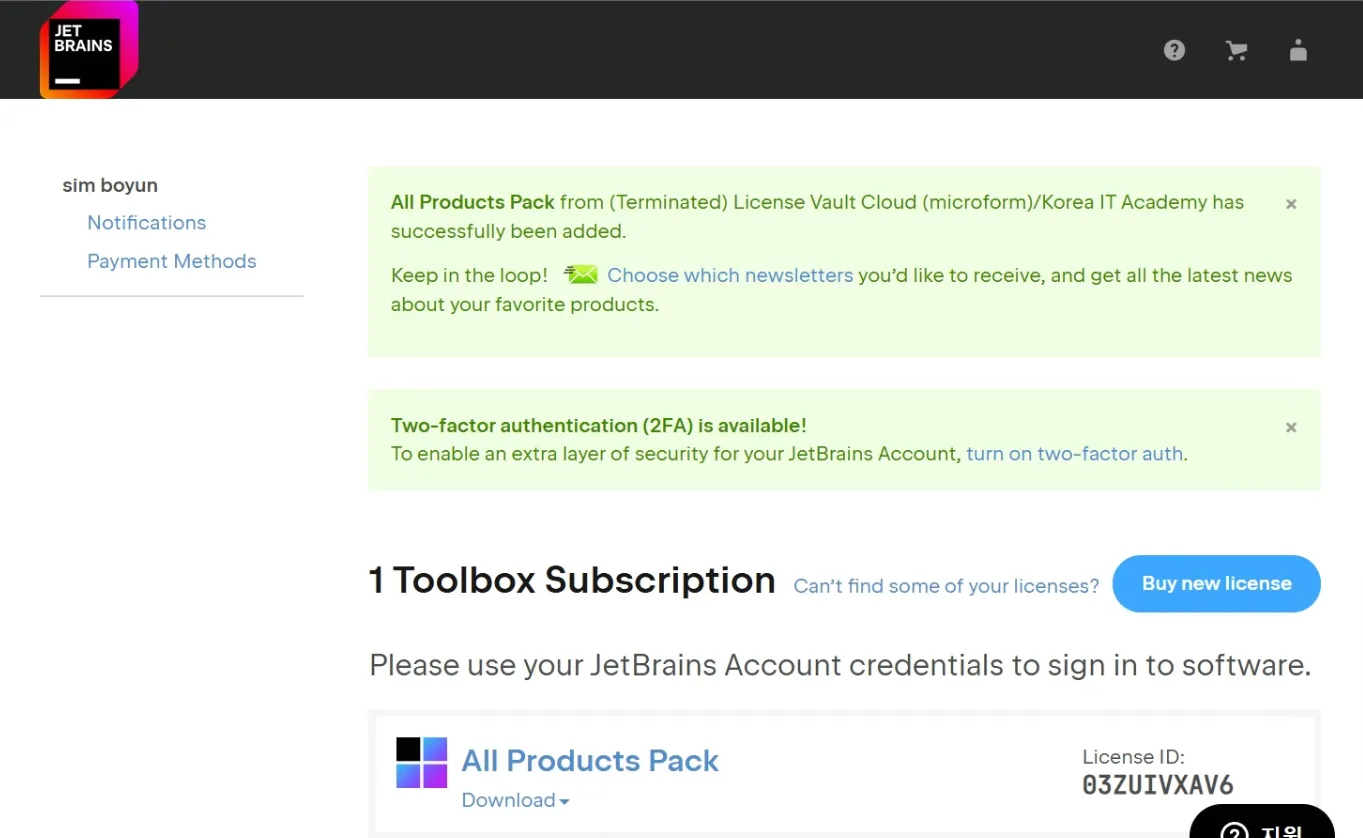Click the Buy new license button
Screen dimensions: 1363x838
pyautogui.click(x=1216, y=583)
